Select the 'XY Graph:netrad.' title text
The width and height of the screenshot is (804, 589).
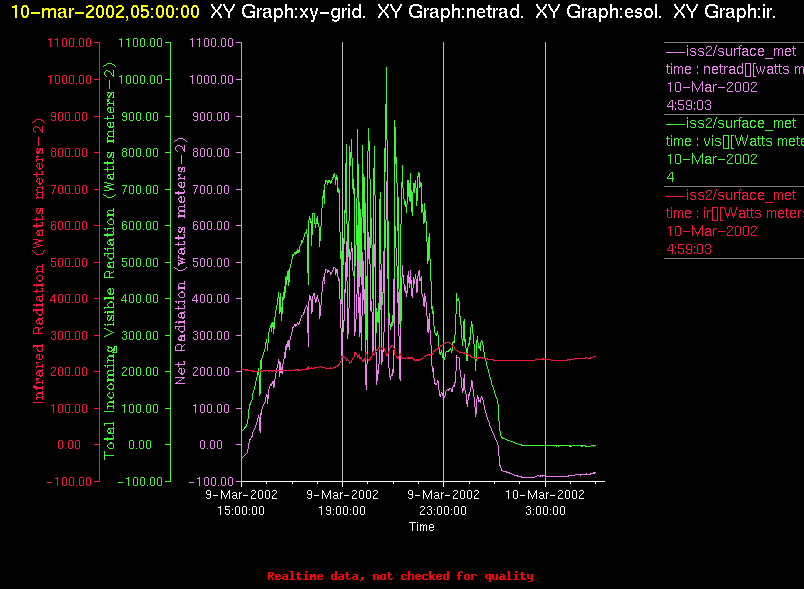point(451,11)
